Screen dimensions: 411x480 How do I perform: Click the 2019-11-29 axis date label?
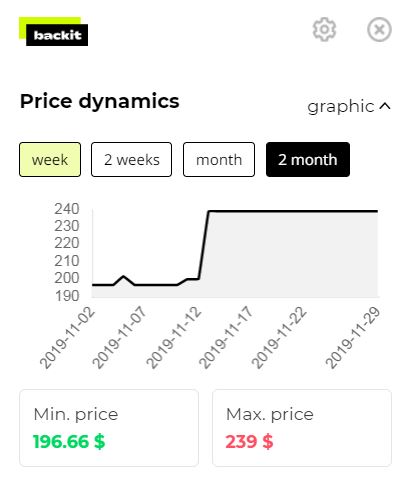coord(353,338)
